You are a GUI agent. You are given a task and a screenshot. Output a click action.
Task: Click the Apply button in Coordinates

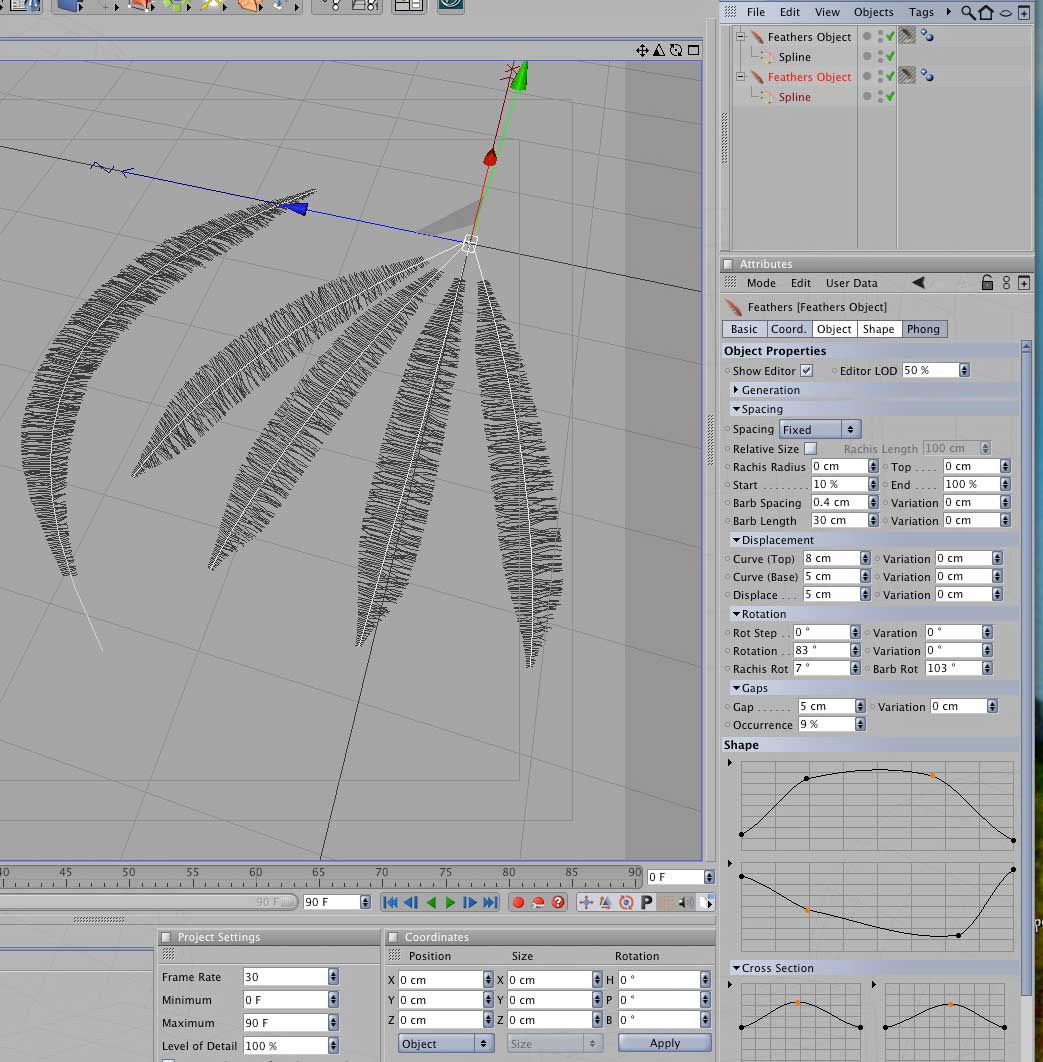tap(664, 1043)
